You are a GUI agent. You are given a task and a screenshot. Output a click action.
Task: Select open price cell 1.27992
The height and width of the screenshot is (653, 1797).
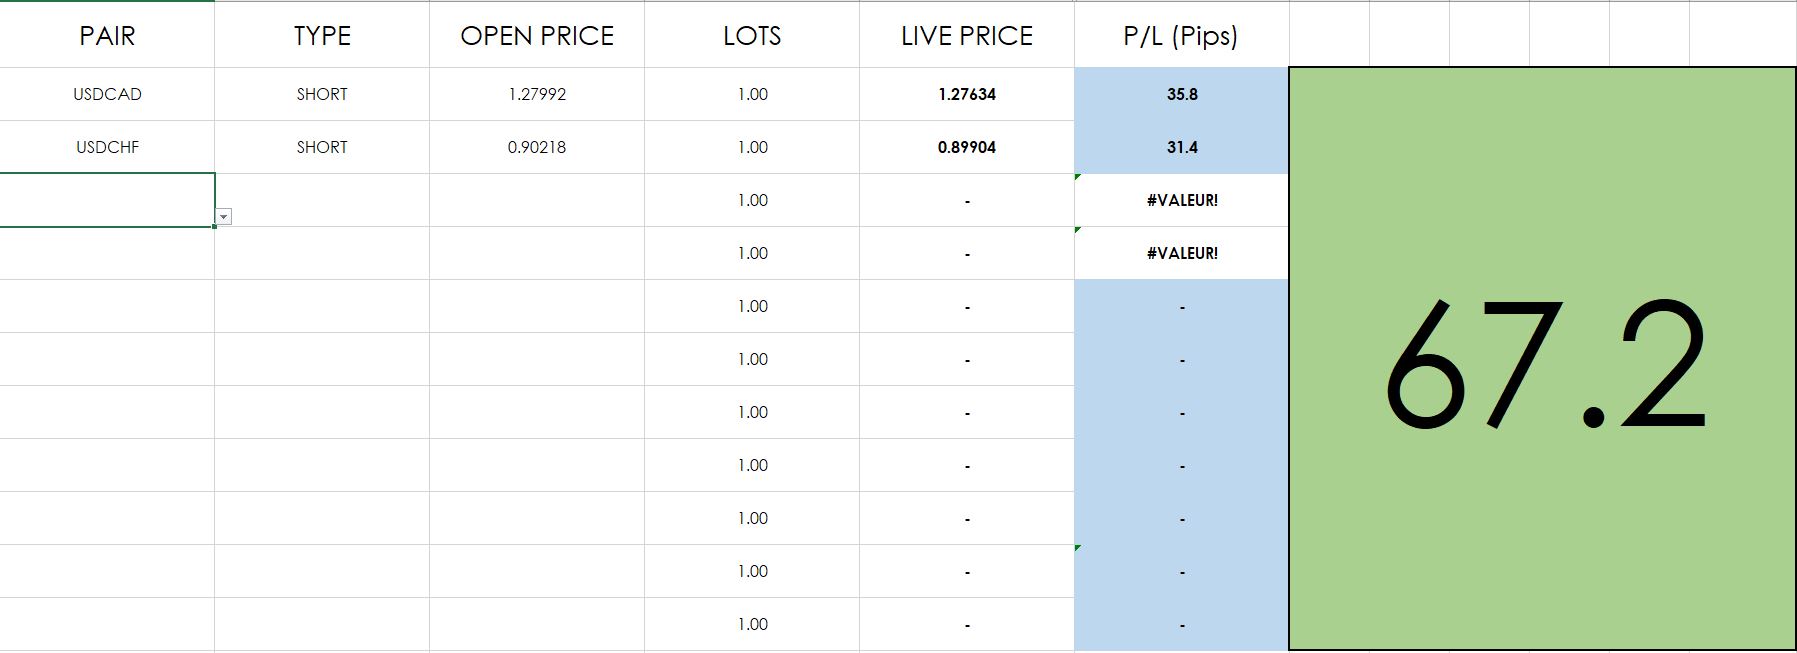click(537, 94)
